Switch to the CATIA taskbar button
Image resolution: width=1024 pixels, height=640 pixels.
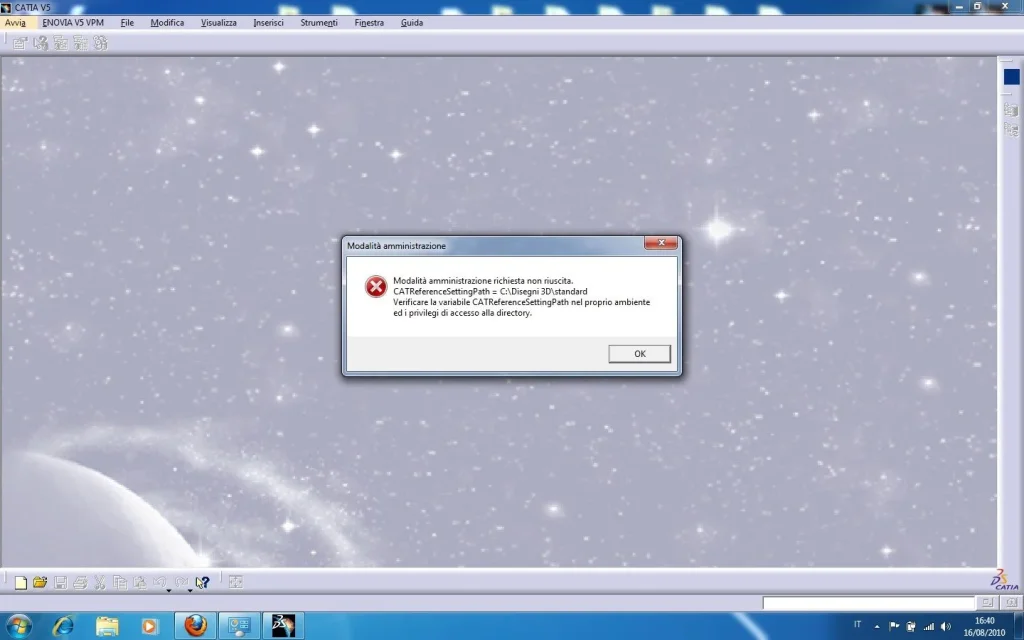(x=283, y=626)
